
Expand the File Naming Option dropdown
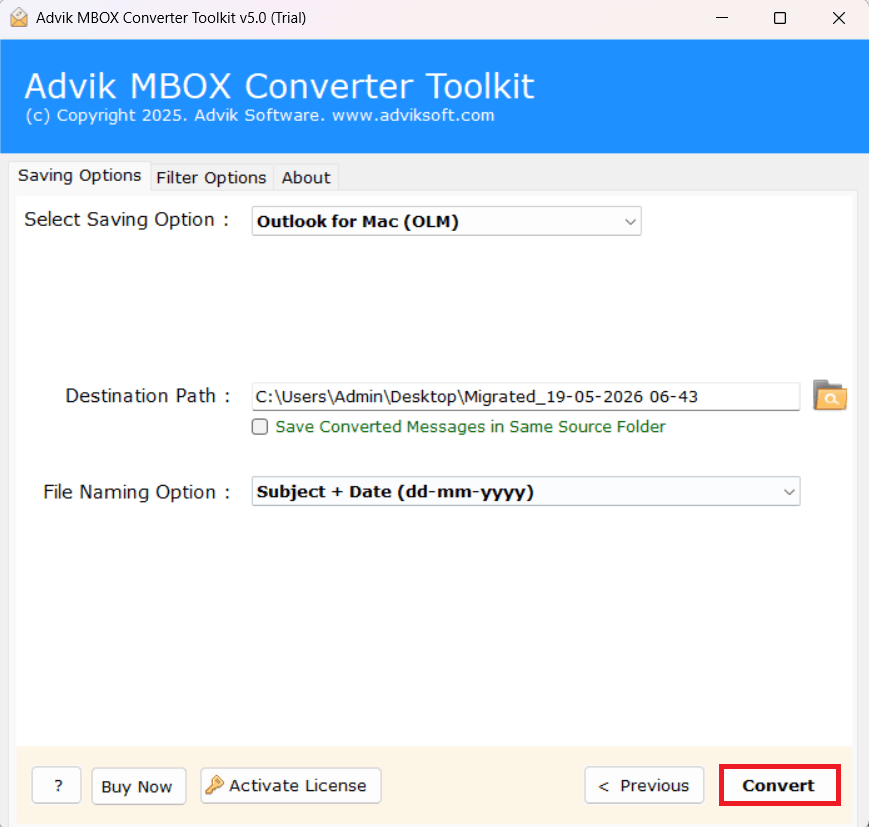525,491
